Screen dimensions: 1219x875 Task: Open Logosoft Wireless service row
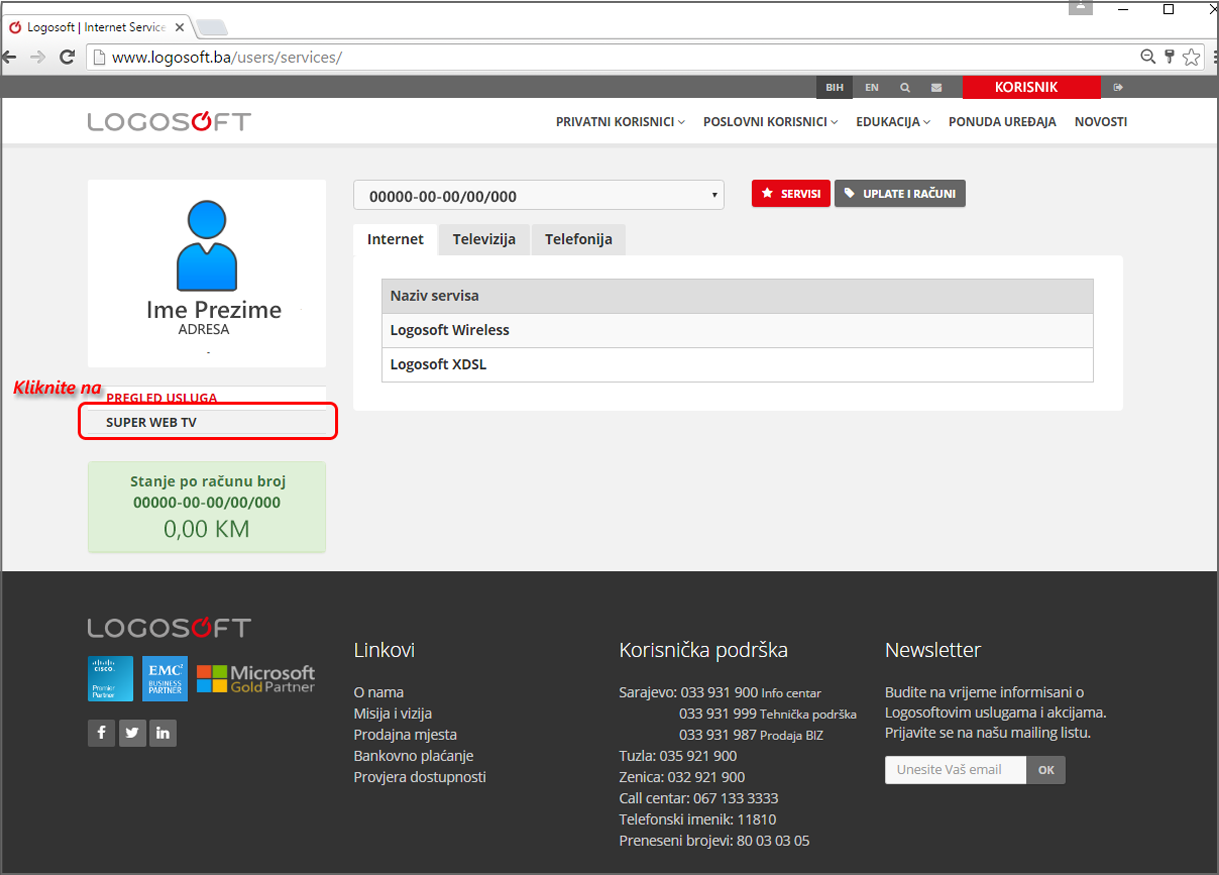[737, 330]
